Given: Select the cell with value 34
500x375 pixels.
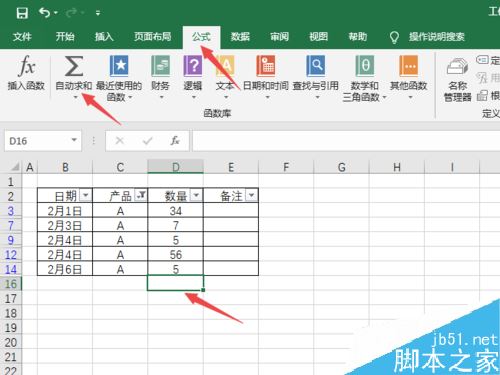Looking at the screenshot, I should (x=176, y=211).
